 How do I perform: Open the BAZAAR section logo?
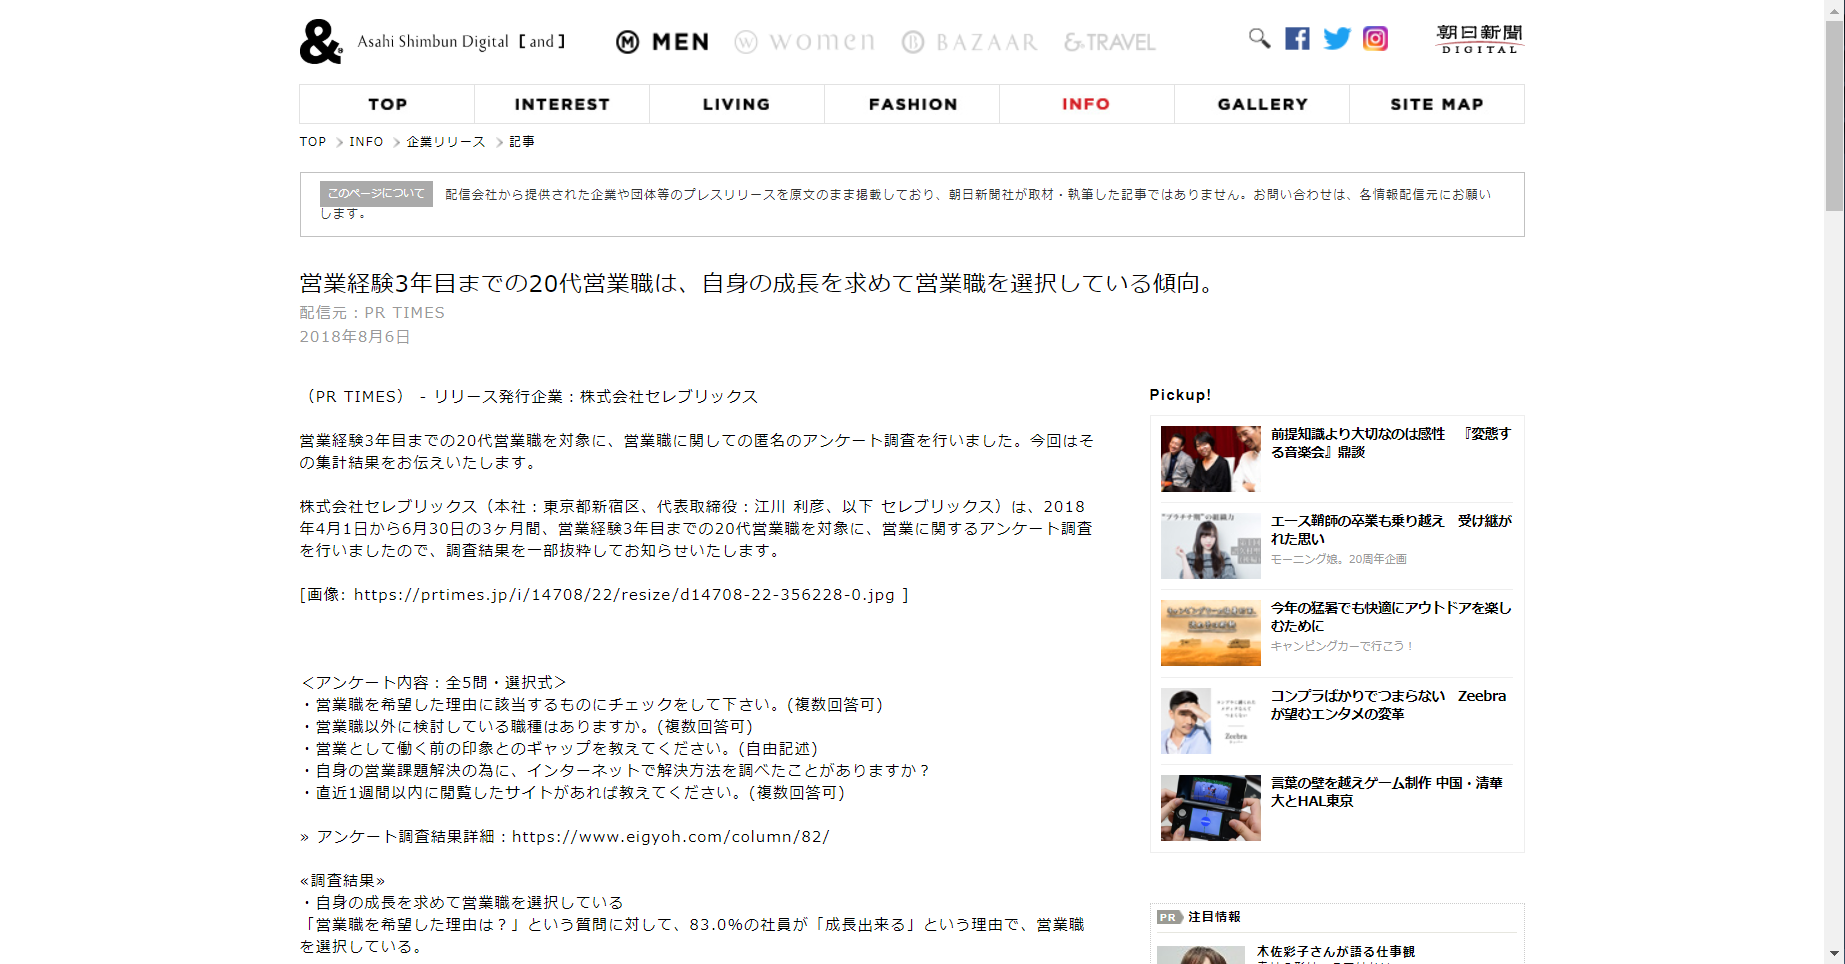pyautogui.click(x=969, y=42)
